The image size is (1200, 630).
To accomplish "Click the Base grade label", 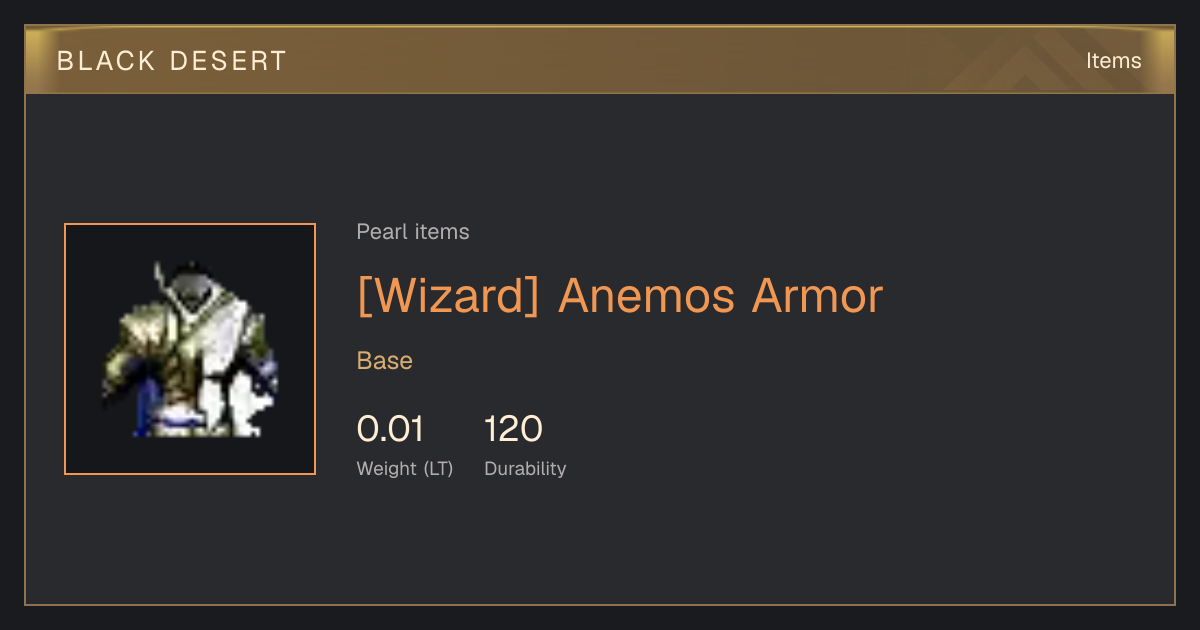I will pos(385,361).
